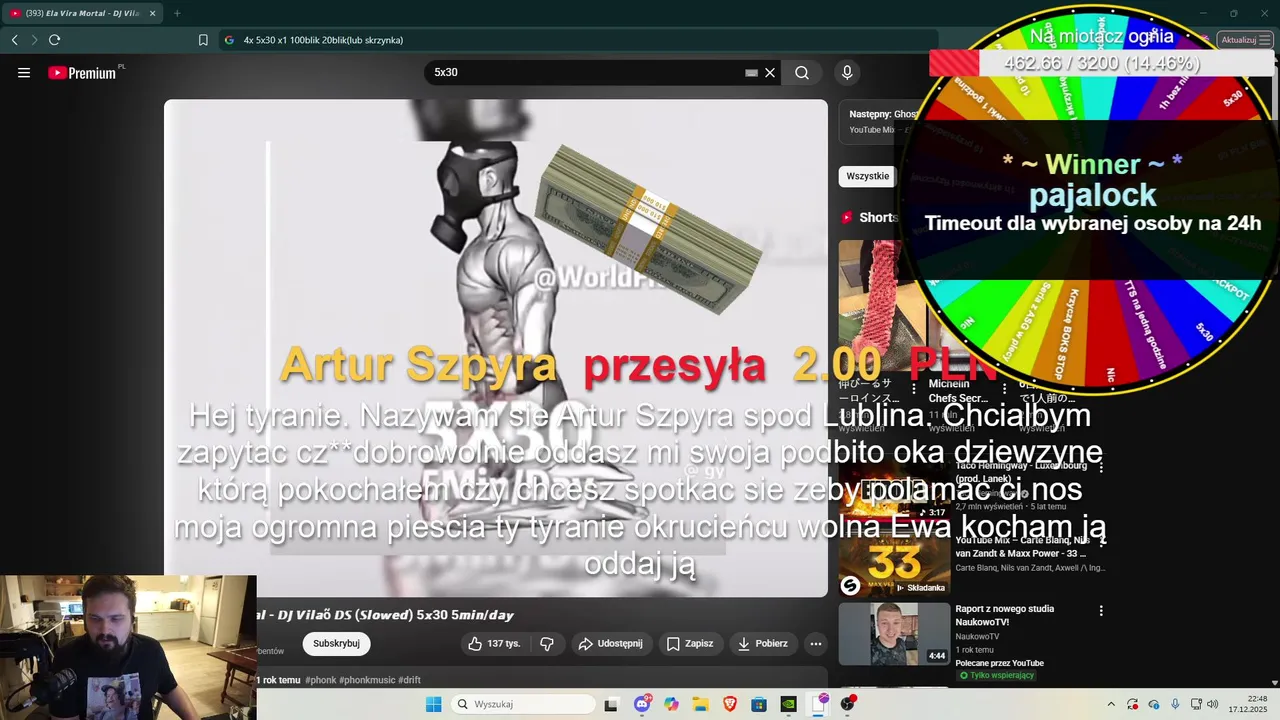
Task: Open NVIDIA app from taskbar
Action: (x=788, y=704)
